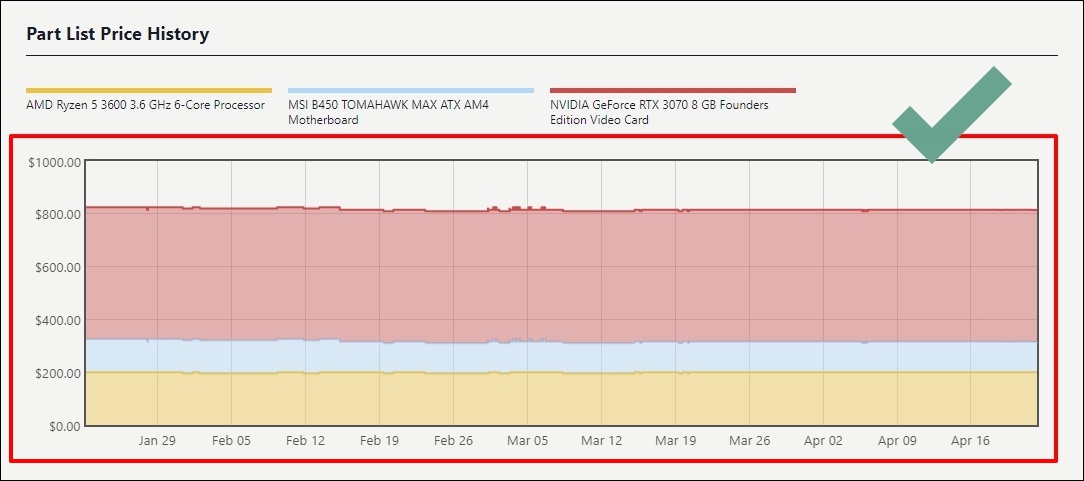1084x481 pixels.
Task: Click the Feb 19 date label
Action: click(380, 441)
